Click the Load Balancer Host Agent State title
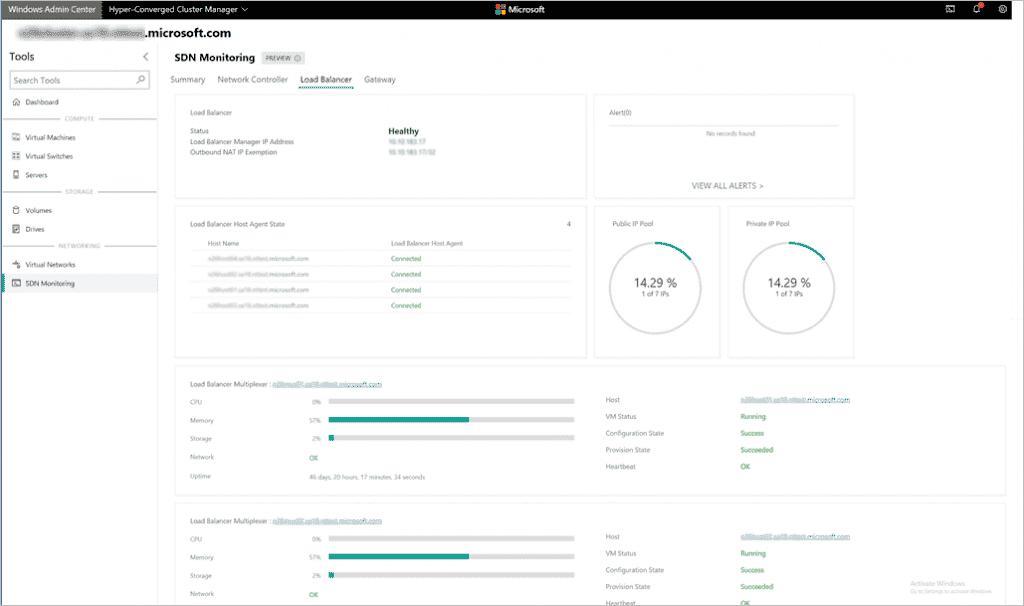The image size is (1024, 606). pyautogui.click(x=237, y=224)
